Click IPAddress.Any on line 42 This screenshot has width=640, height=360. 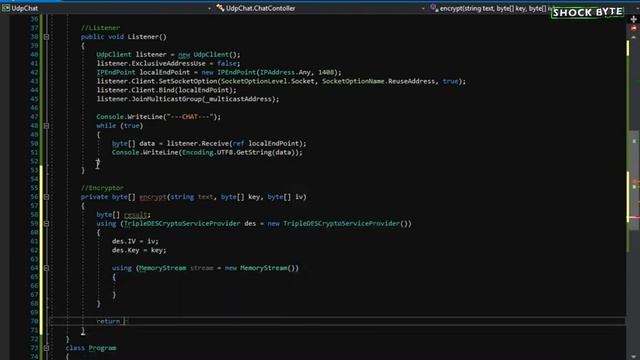(x=285, y=72)
